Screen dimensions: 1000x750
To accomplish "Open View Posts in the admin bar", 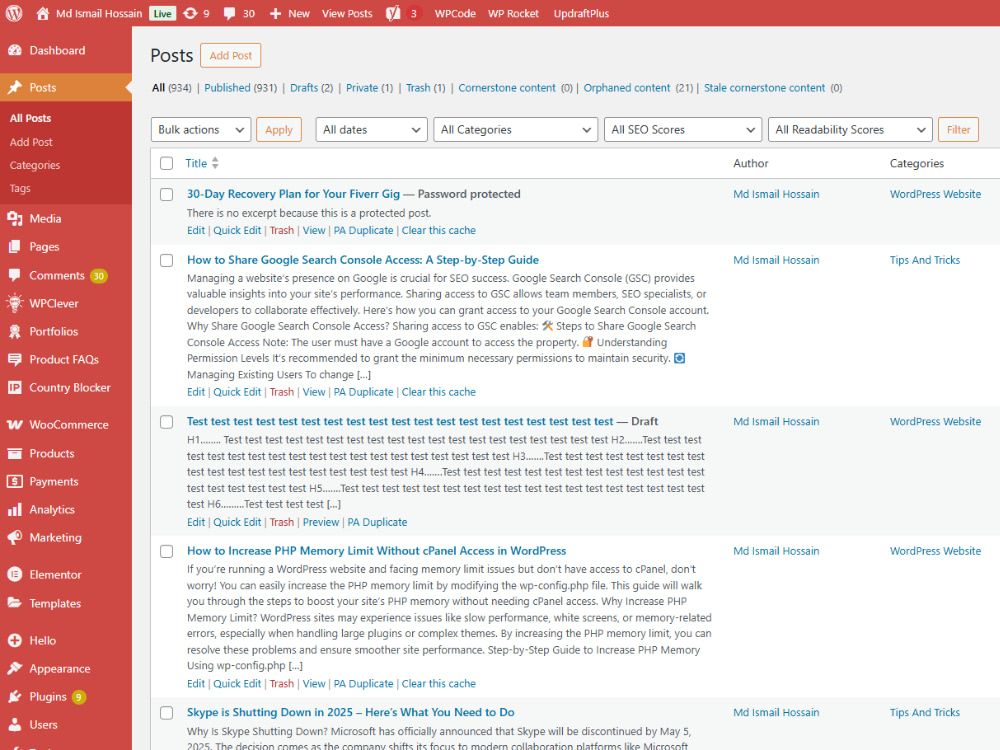I will point(347,13).
